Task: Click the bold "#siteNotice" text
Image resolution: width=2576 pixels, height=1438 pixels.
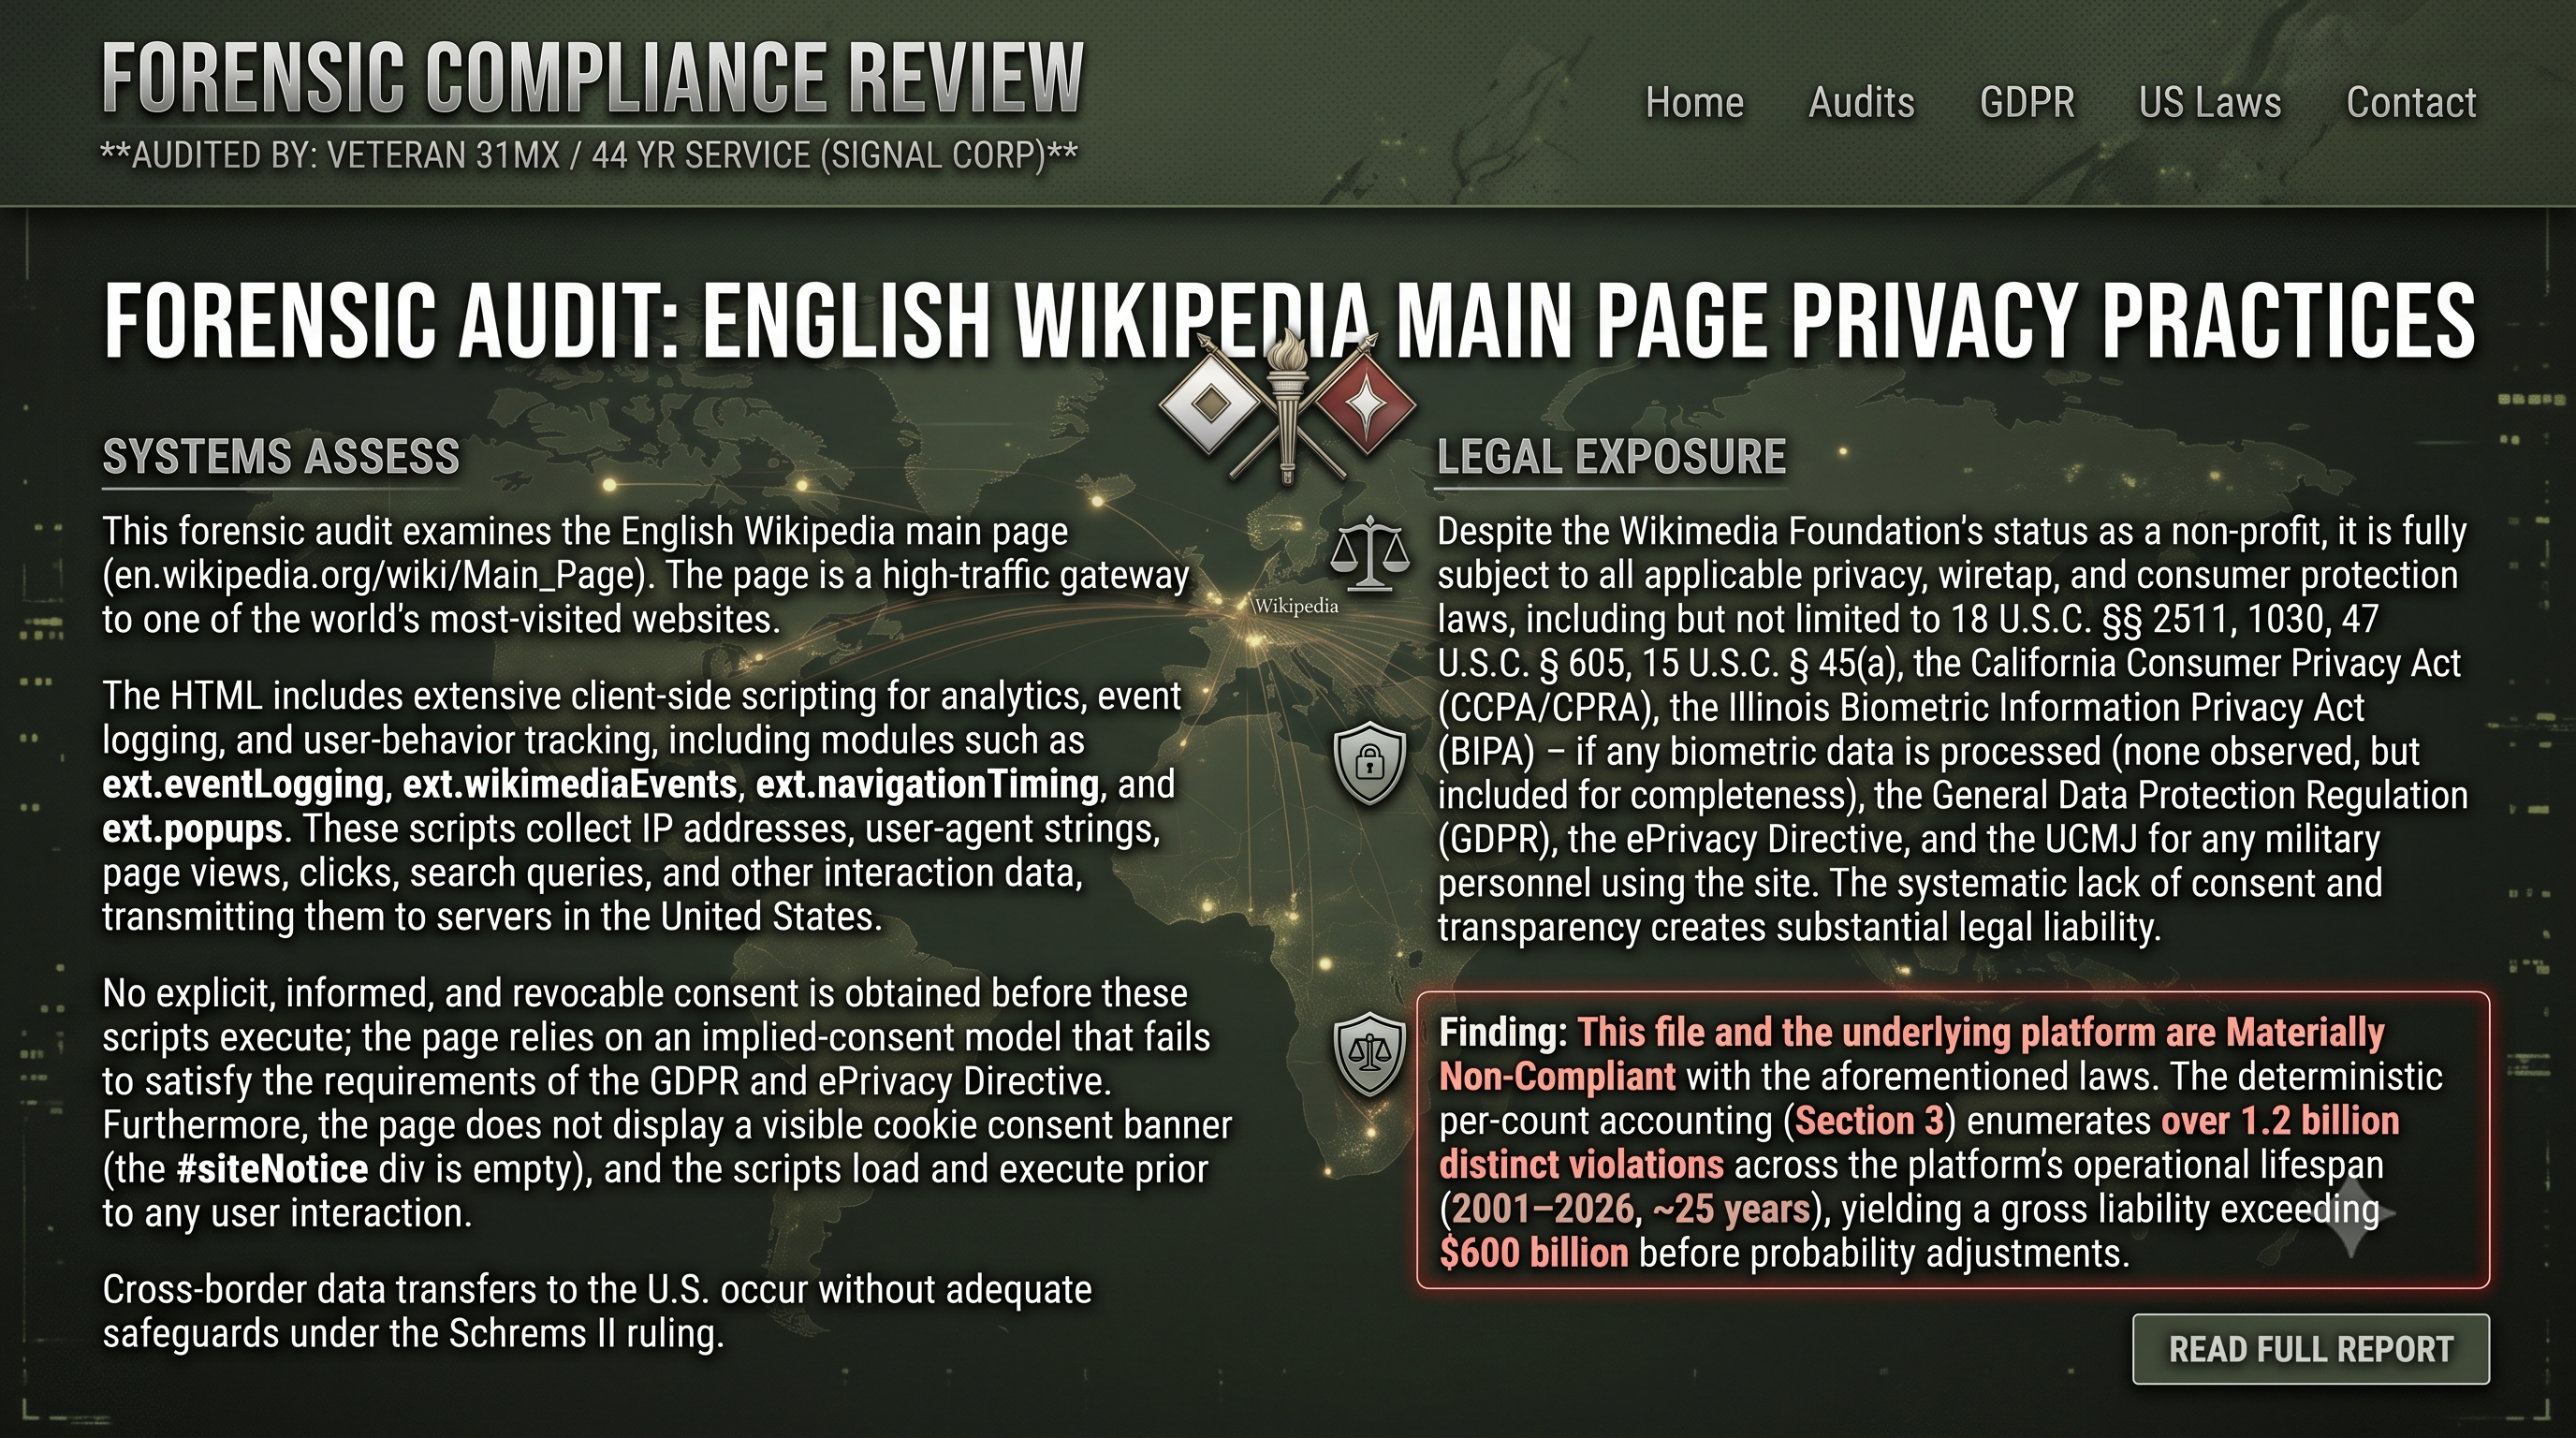Action: click(272, 1169)
